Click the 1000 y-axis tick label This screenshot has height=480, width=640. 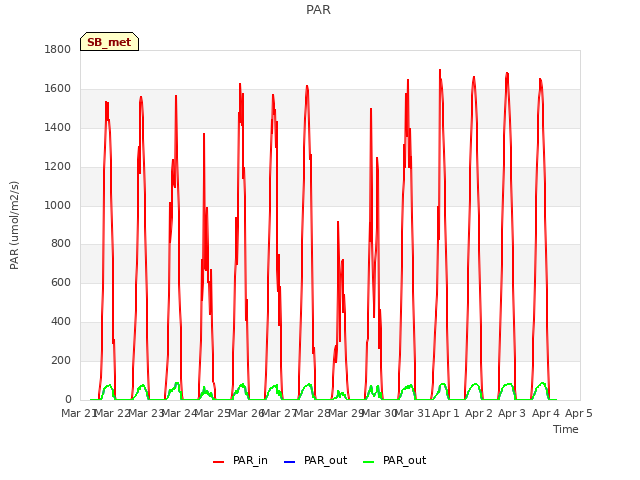pos(58,205)
